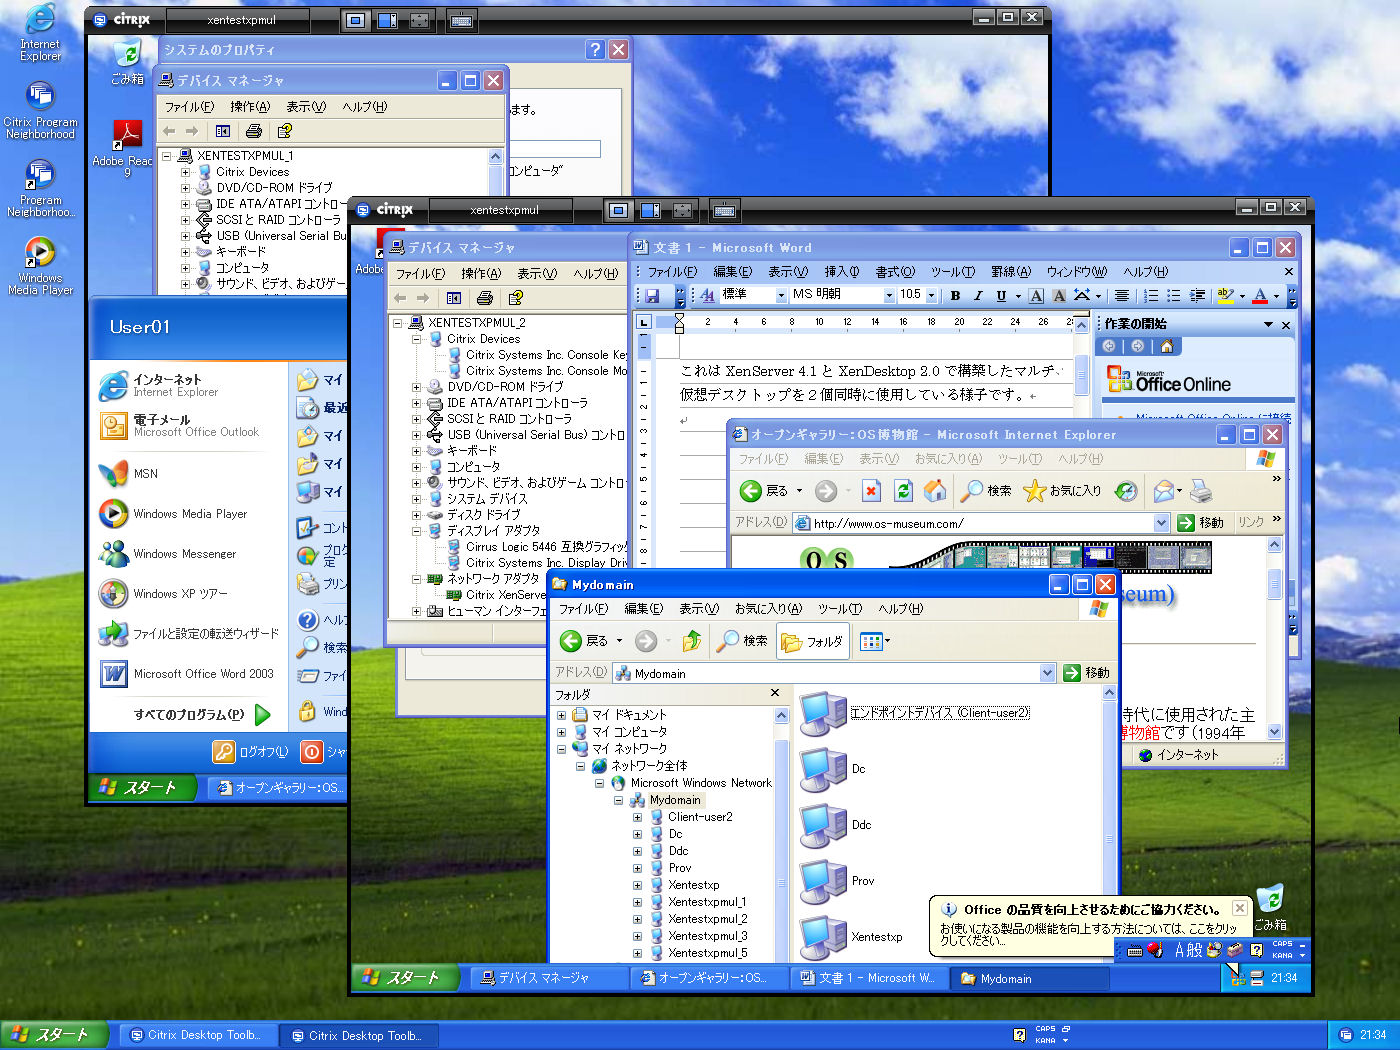1400x1050 pixels.
Task: Open the font size 10.5 dropdown
Action: (x=931, y=295)
